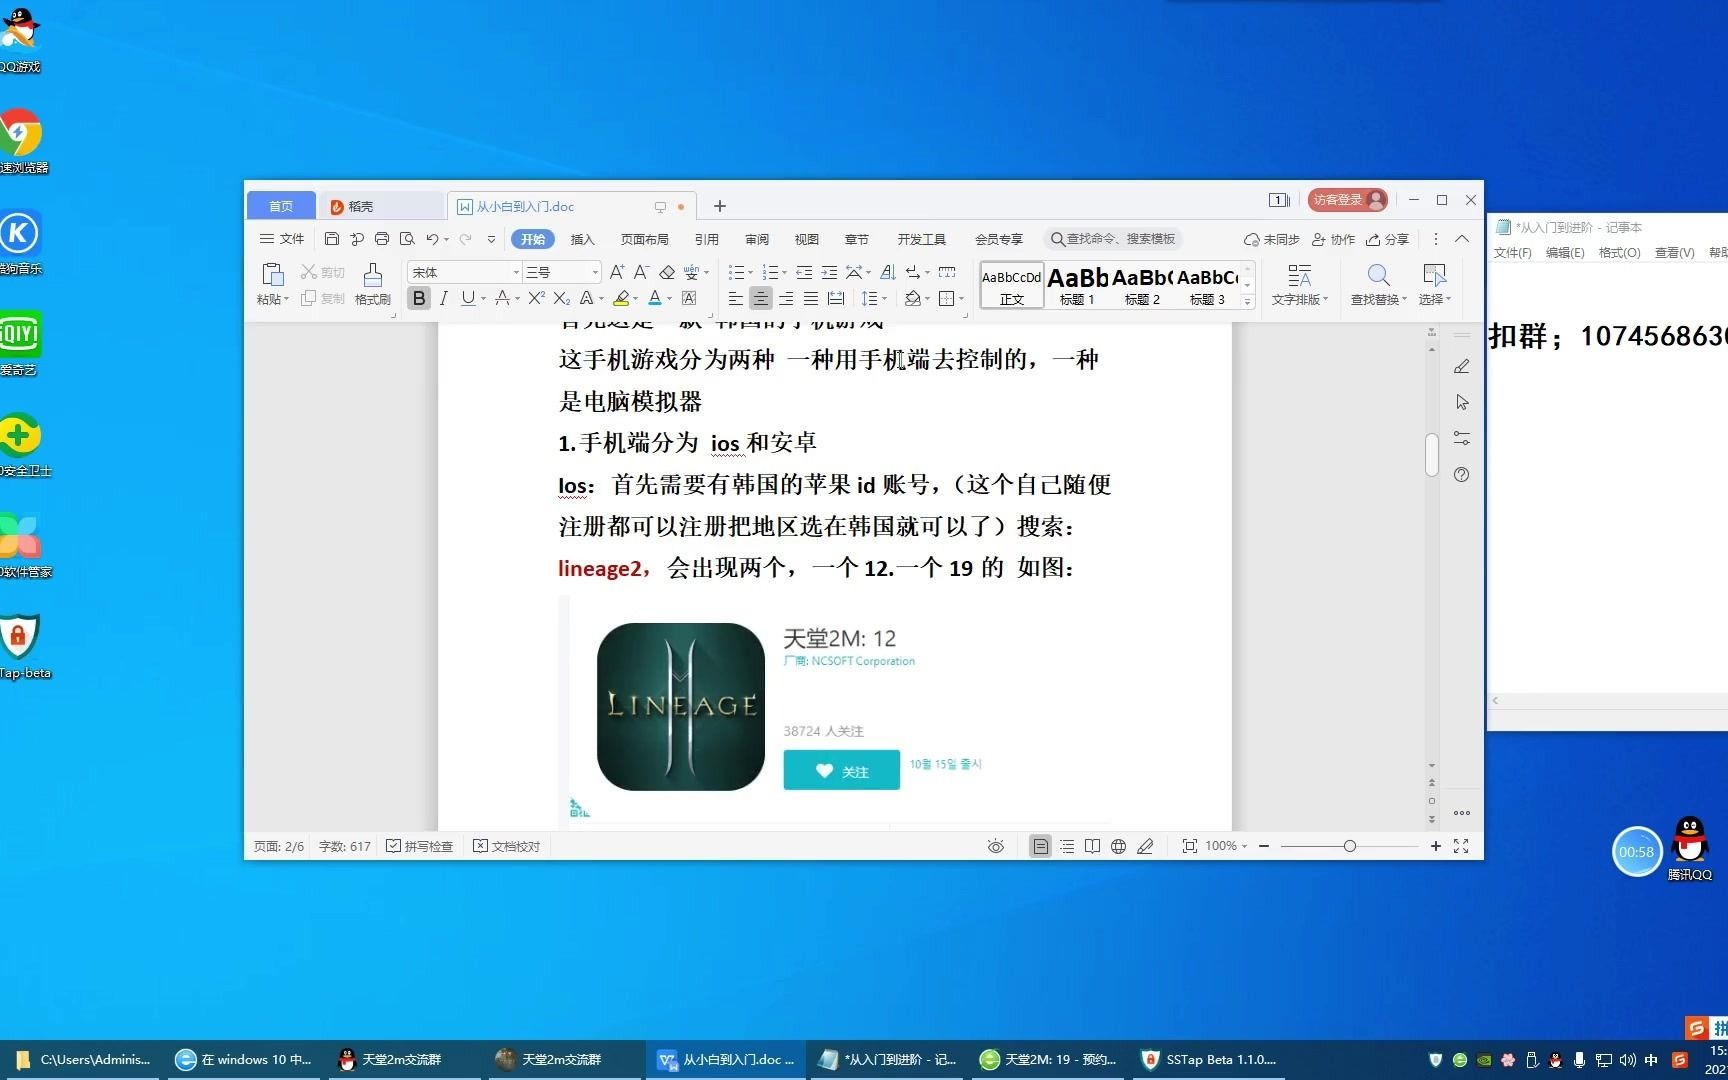Viewport: 1728px width, 1080px height.
Task: Open the 页面布局 ribbon tab
Action: tap(644, 239)
